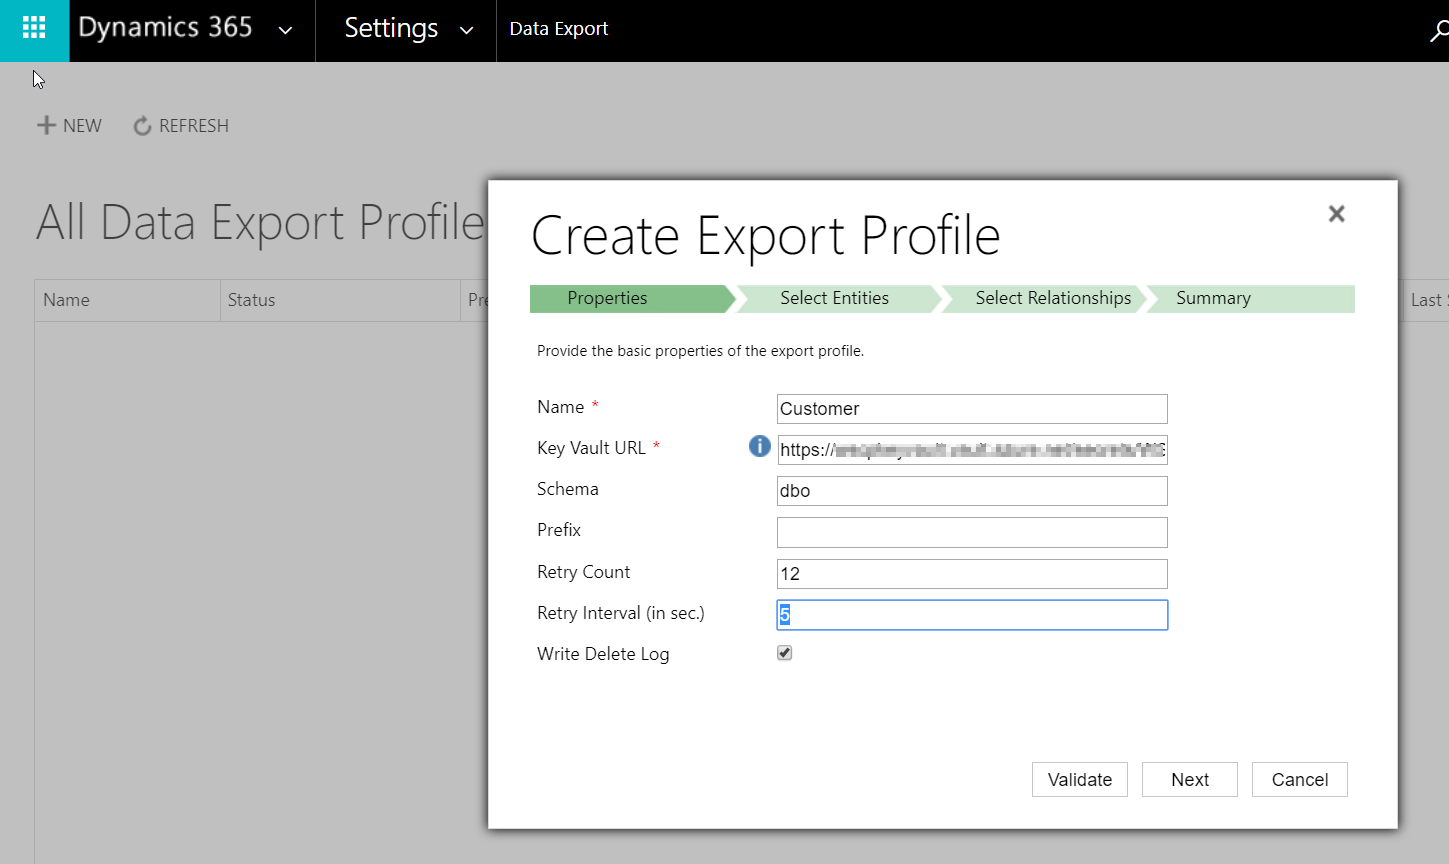Select the Properties step
The width and height of the screenshot is (1449, 864).
pyautogui.click(x=608, y=298)
